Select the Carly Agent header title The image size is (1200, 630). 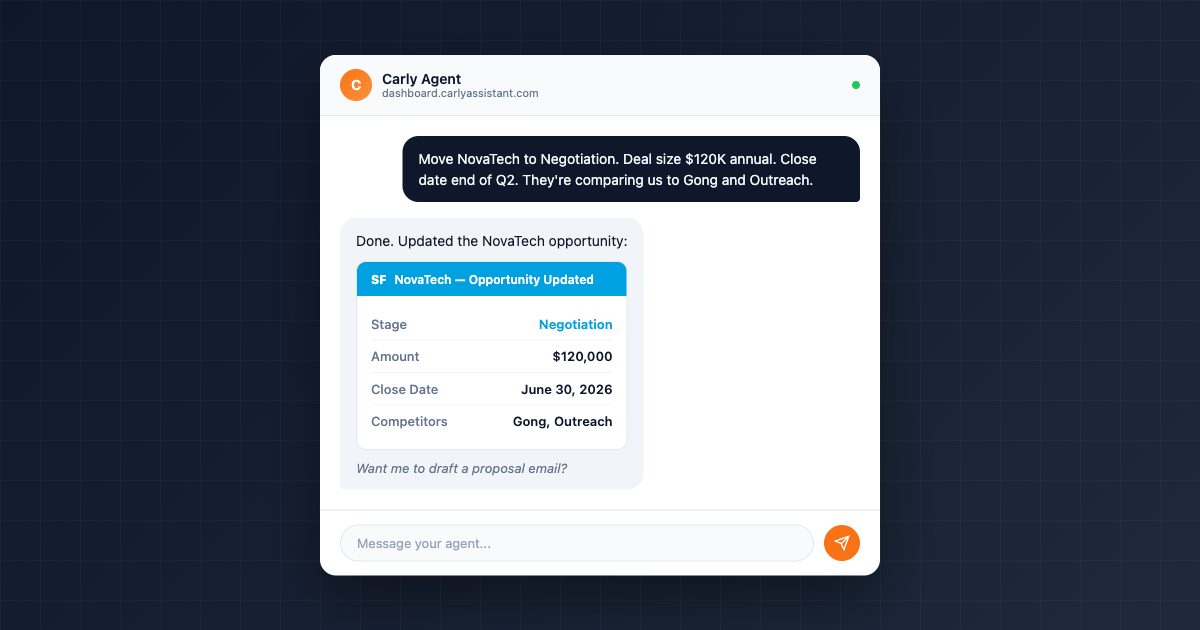pos(420,78)
